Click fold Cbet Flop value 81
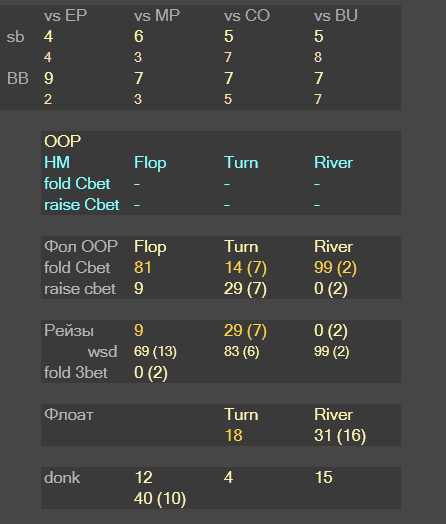Screen dimensions: 446x524 143,268
